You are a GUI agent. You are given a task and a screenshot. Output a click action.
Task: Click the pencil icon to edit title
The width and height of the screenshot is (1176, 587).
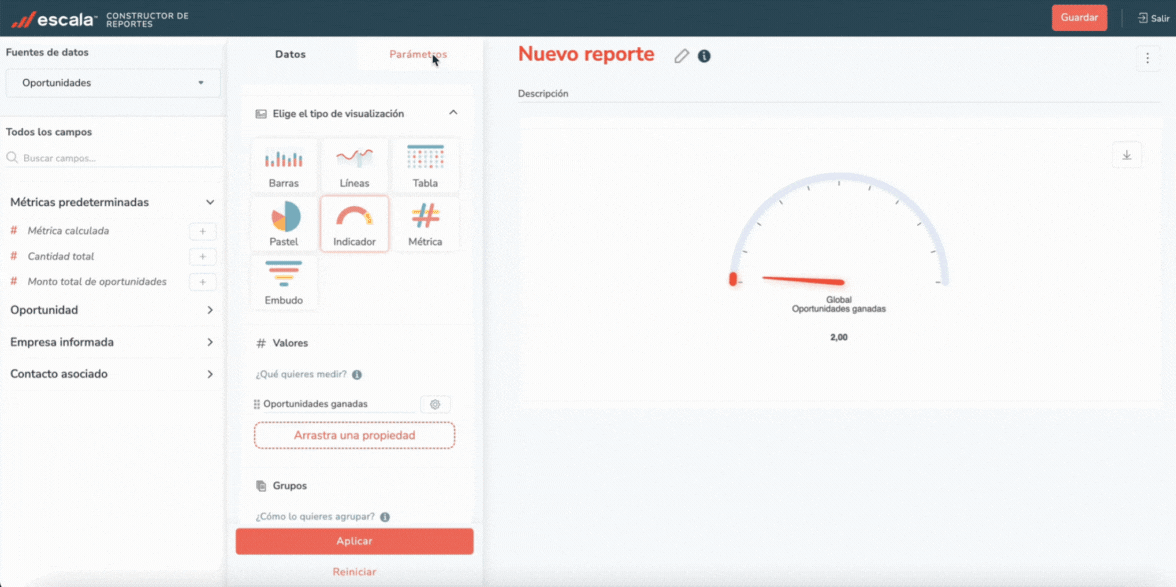click(x=682, y=56)
